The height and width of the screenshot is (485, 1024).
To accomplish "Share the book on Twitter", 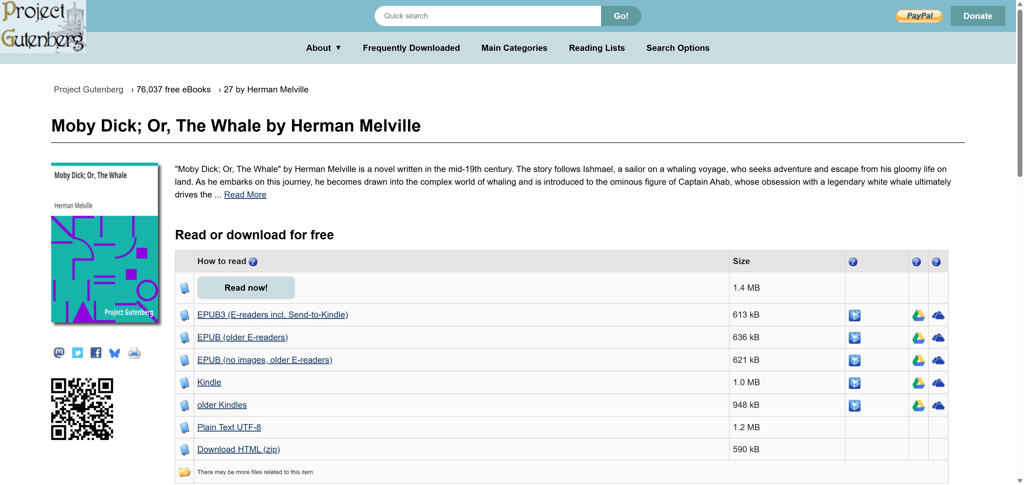I will [x=78, y=353].
